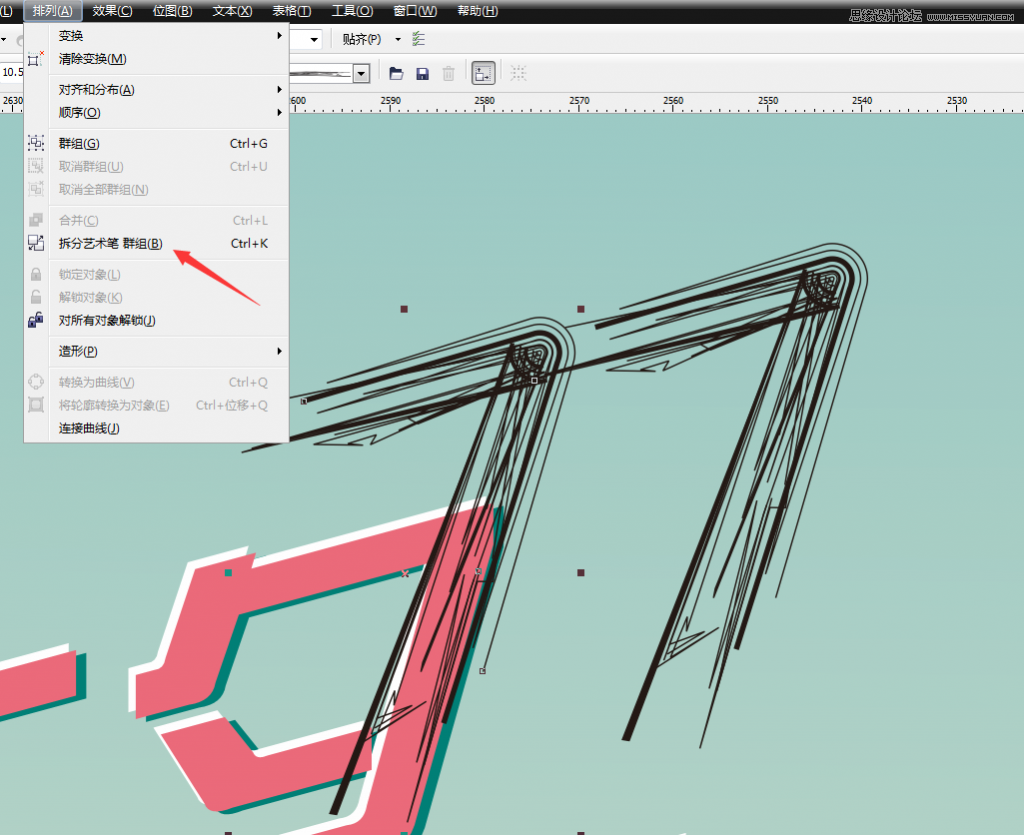Click the open folder icon on the property bar
Screen dimensions: 1024x835
coord(397,72)
